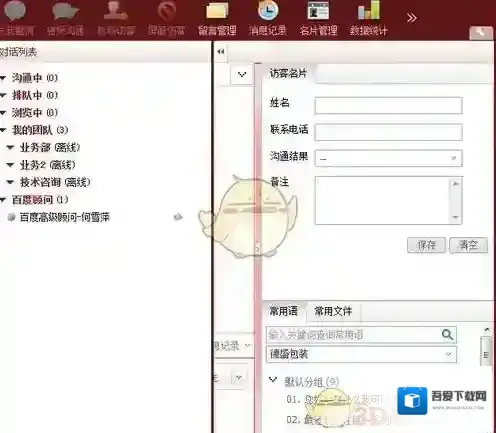Open the 记录 dropdown in chat area
This screenshot has width=496, height=433.
tap(247, 346)
